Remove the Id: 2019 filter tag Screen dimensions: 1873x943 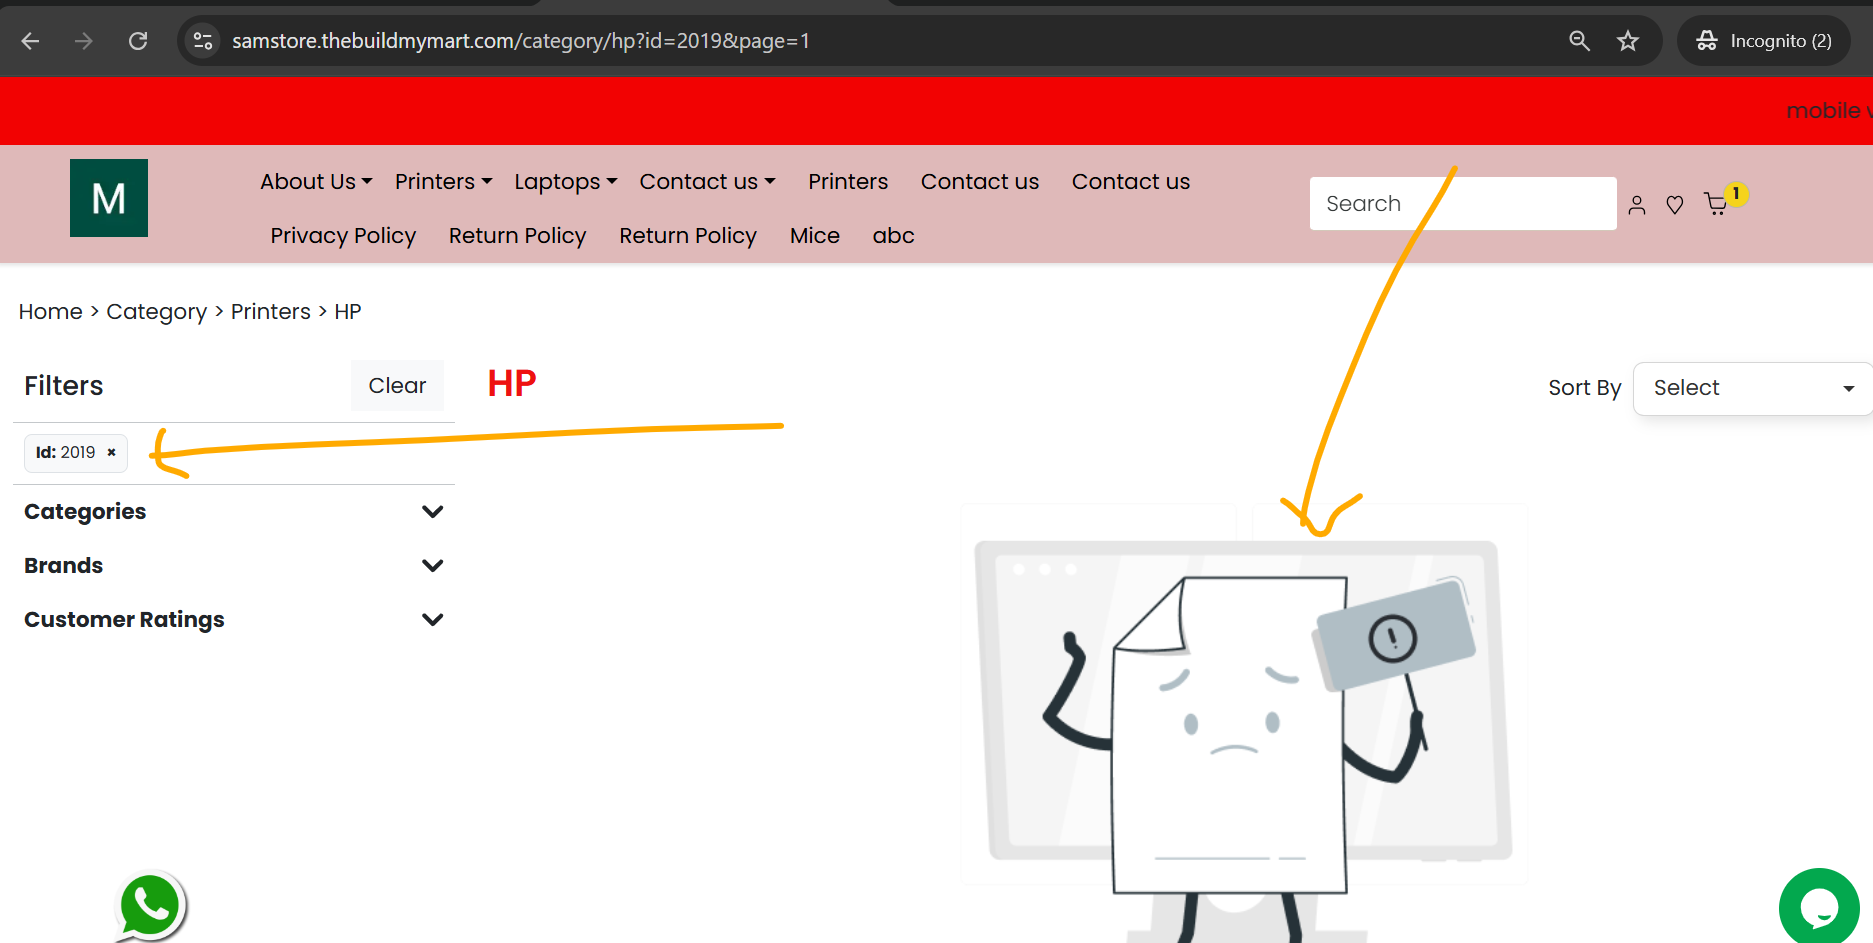[x=112, y=453]
